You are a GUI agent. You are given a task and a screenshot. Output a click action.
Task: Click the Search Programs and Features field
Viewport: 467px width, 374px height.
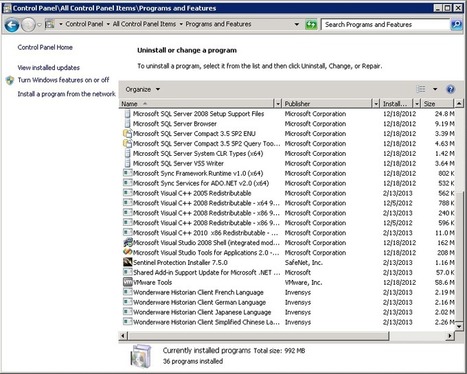[385, 24]
